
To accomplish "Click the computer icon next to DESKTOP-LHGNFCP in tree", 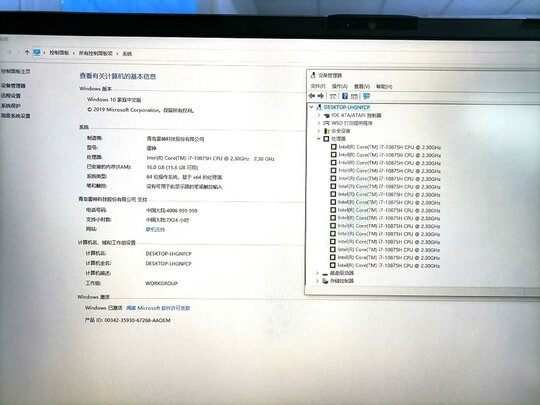I will click(x=319, y=107).
